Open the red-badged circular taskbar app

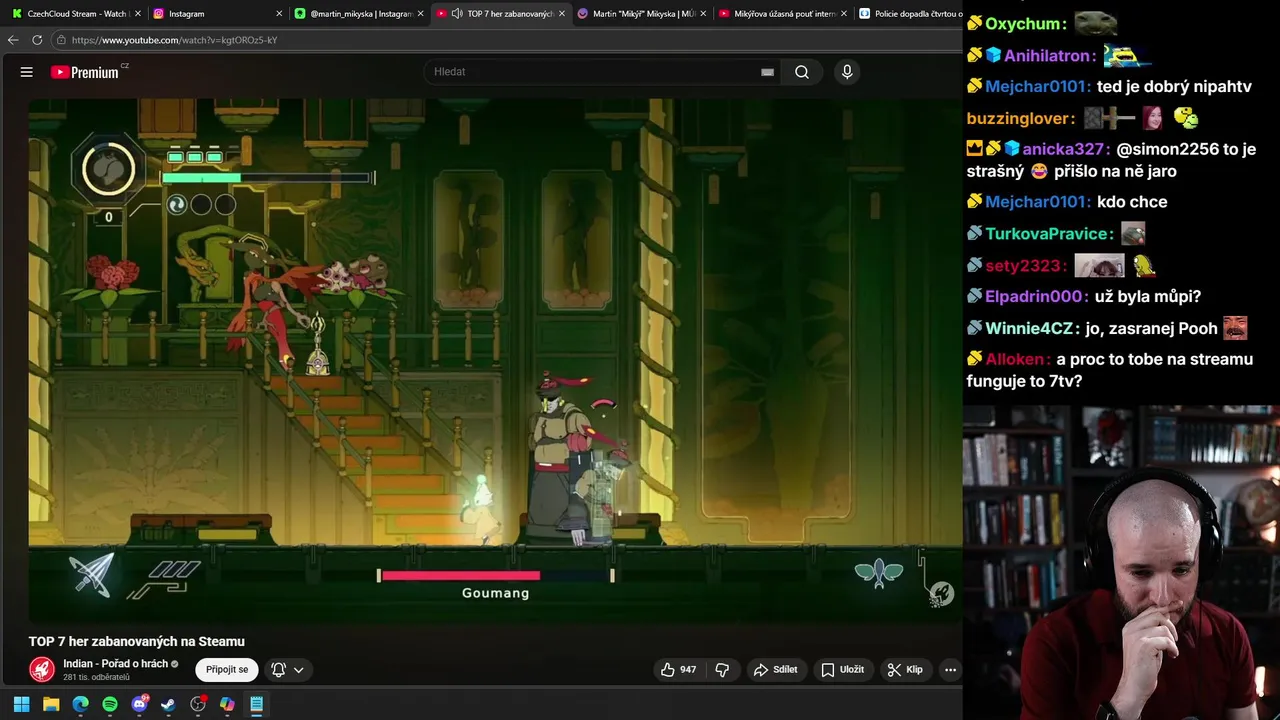pyautogui.click(x=198, y=704)
